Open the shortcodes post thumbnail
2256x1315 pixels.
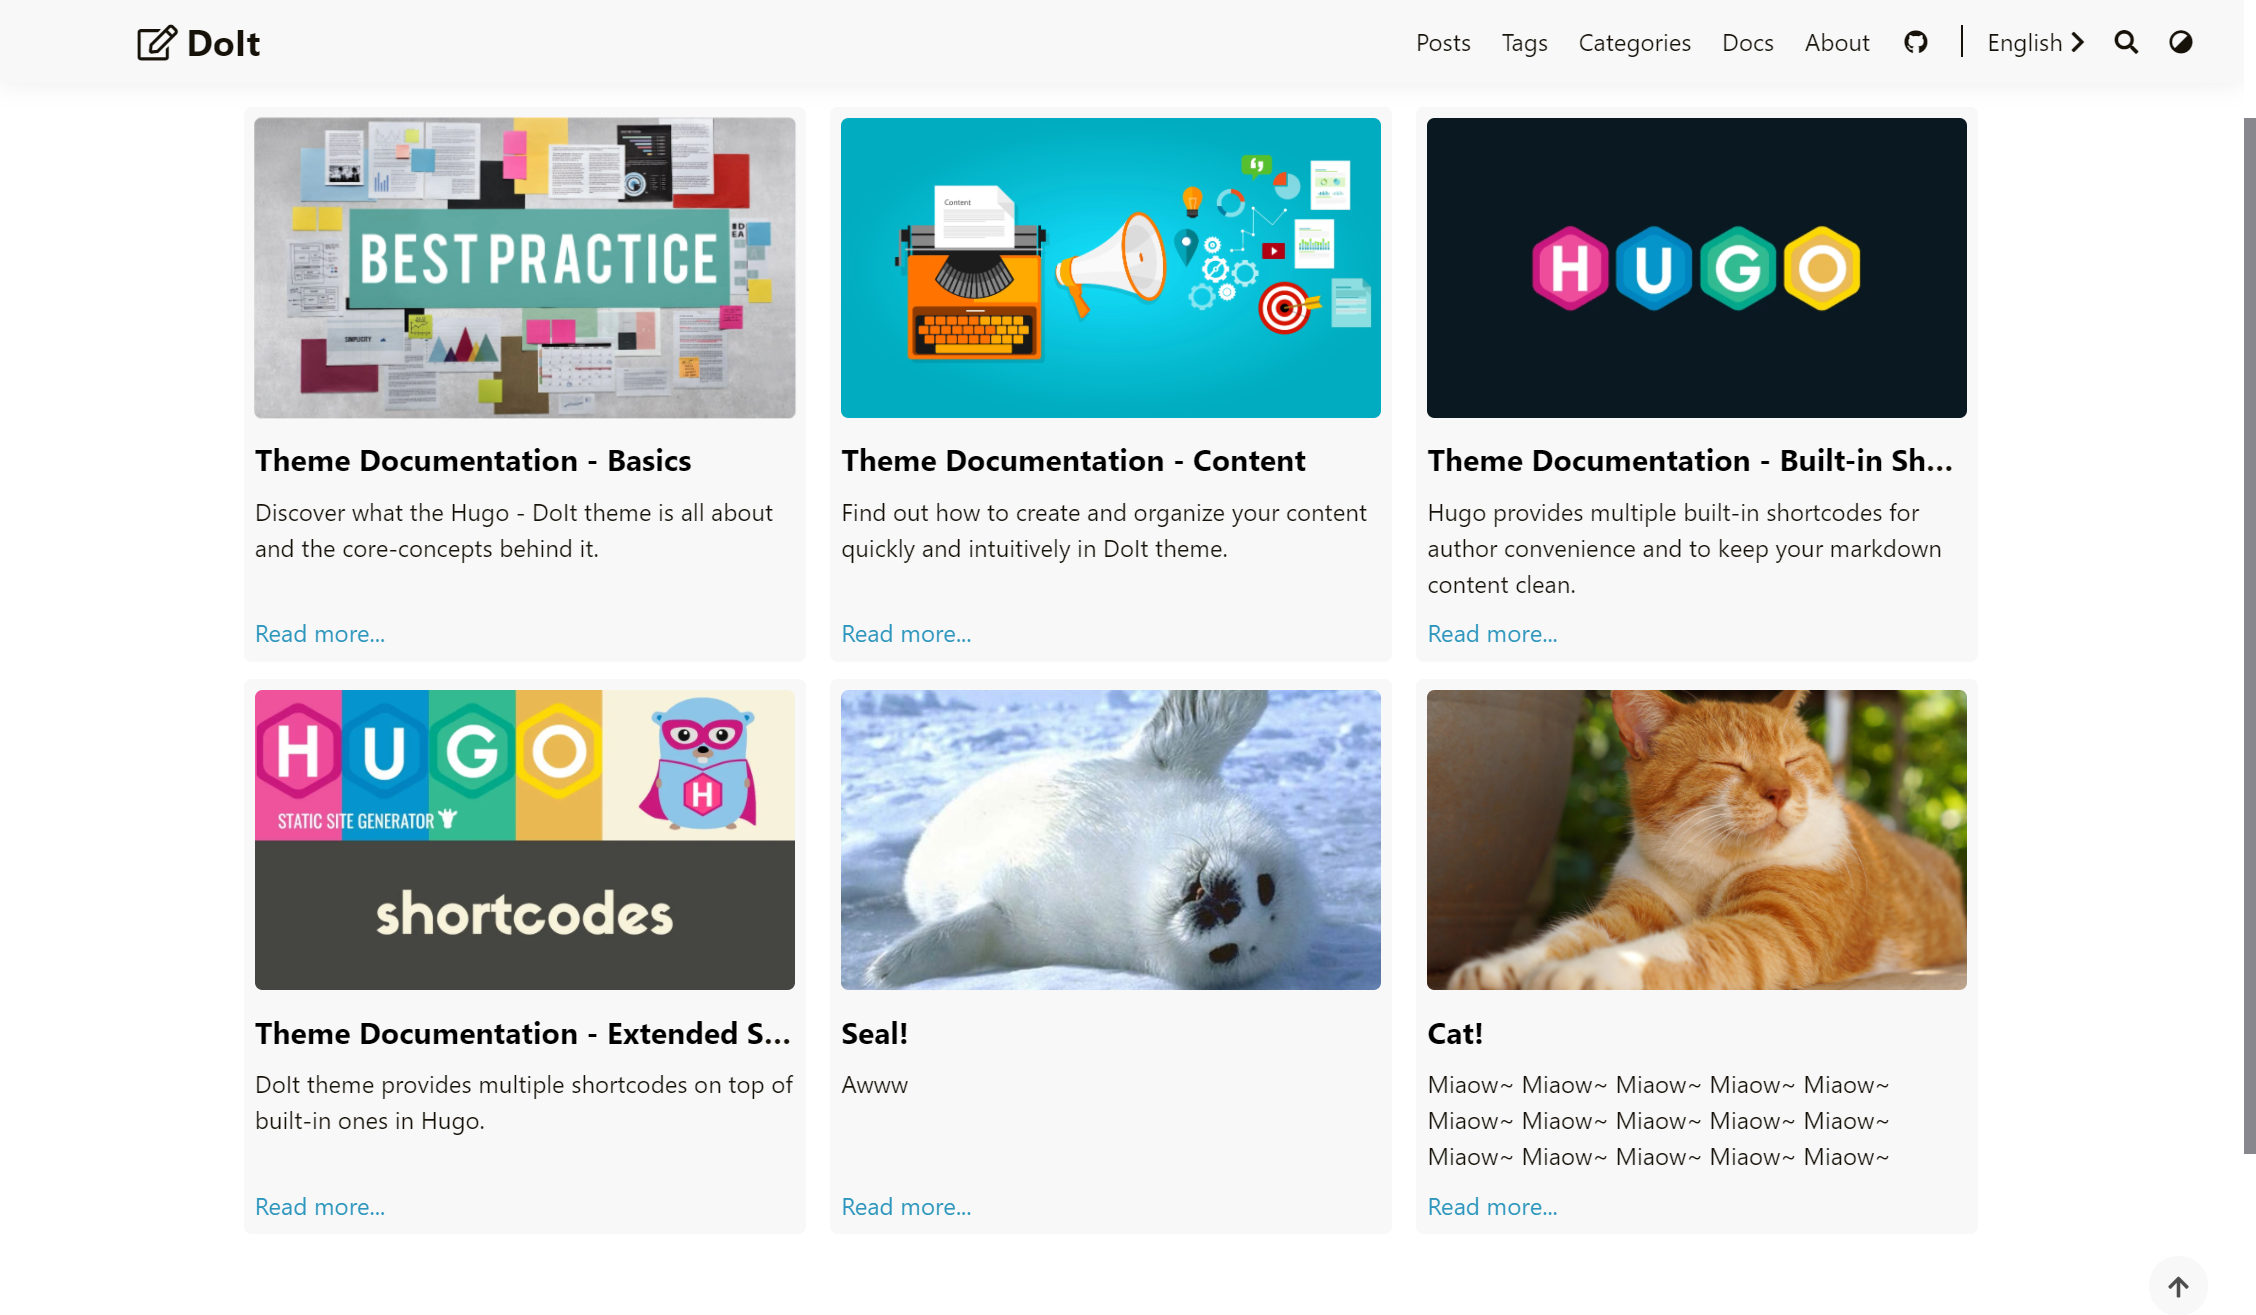(x=525, y=840)
